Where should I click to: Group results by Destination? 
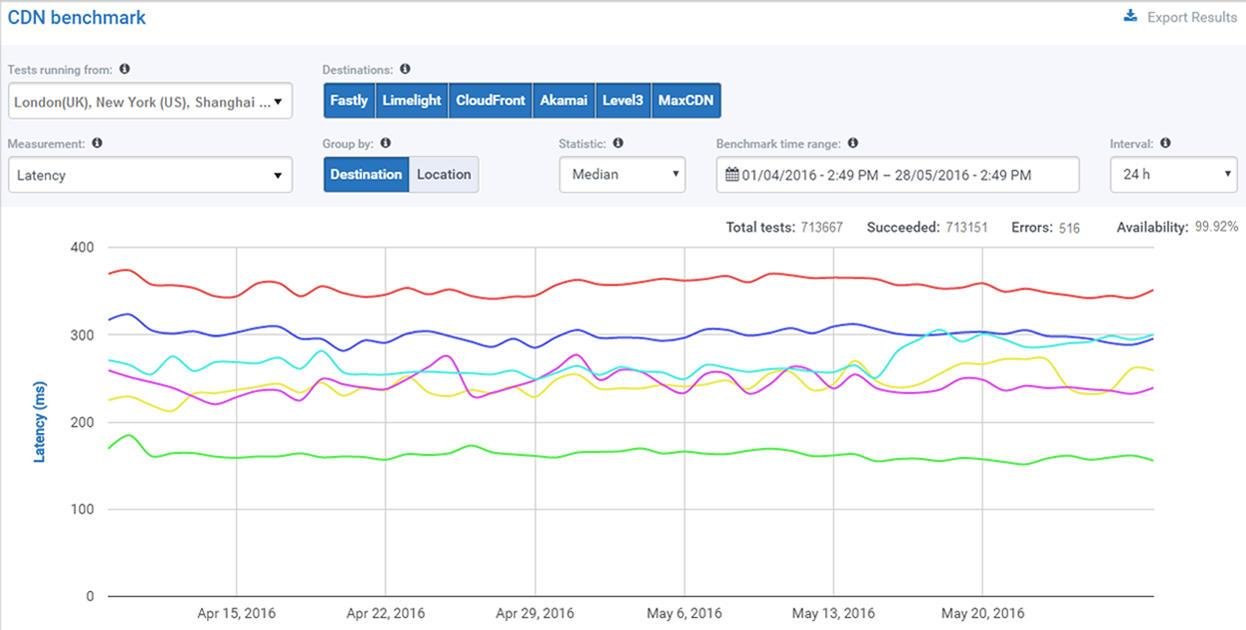[366, 175]
